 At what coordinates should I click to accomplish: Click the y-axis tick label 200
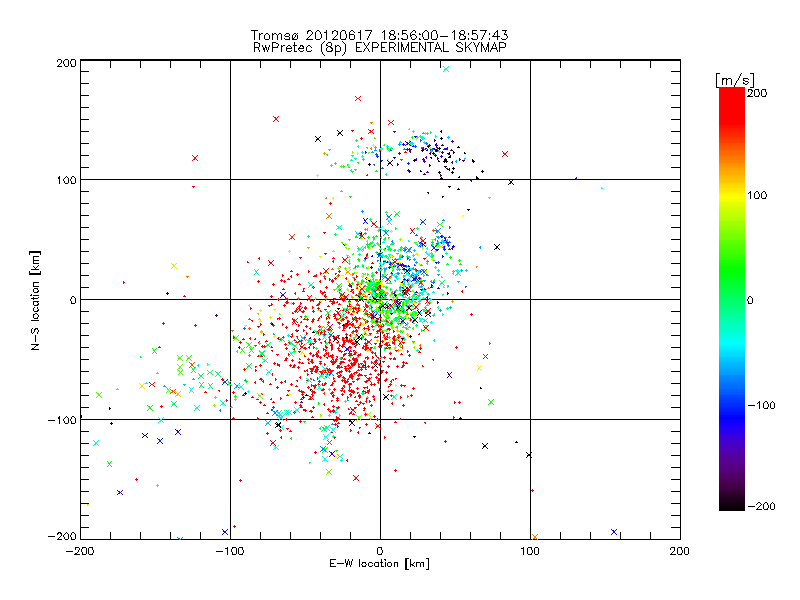pos(66,63)
